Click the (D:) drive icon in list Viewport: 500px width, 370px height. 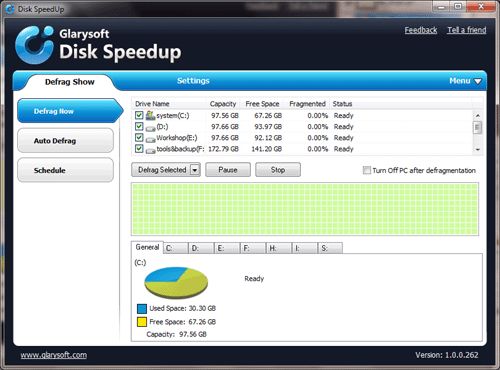tap(151, 128)
